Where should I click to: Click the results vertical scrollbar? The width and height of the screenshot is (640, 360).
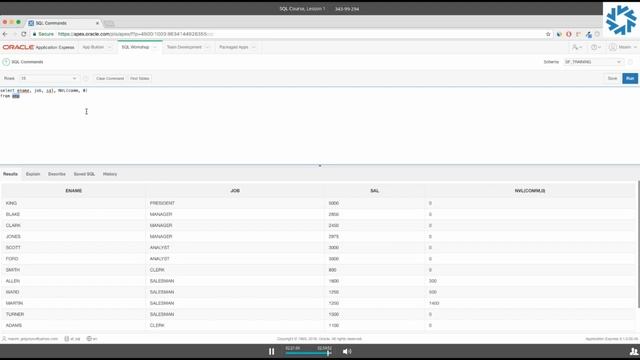[x=638, y=244]
